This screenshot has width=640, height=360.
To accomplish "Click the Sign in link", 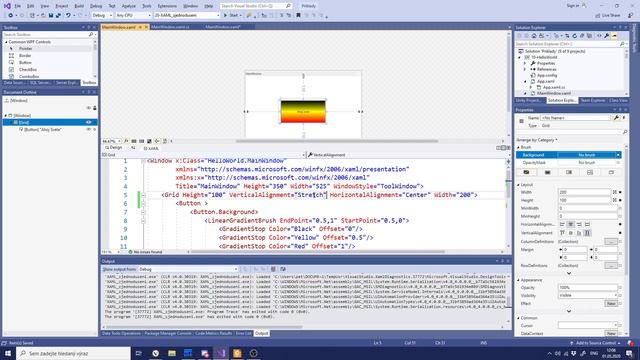I will 573,6.
